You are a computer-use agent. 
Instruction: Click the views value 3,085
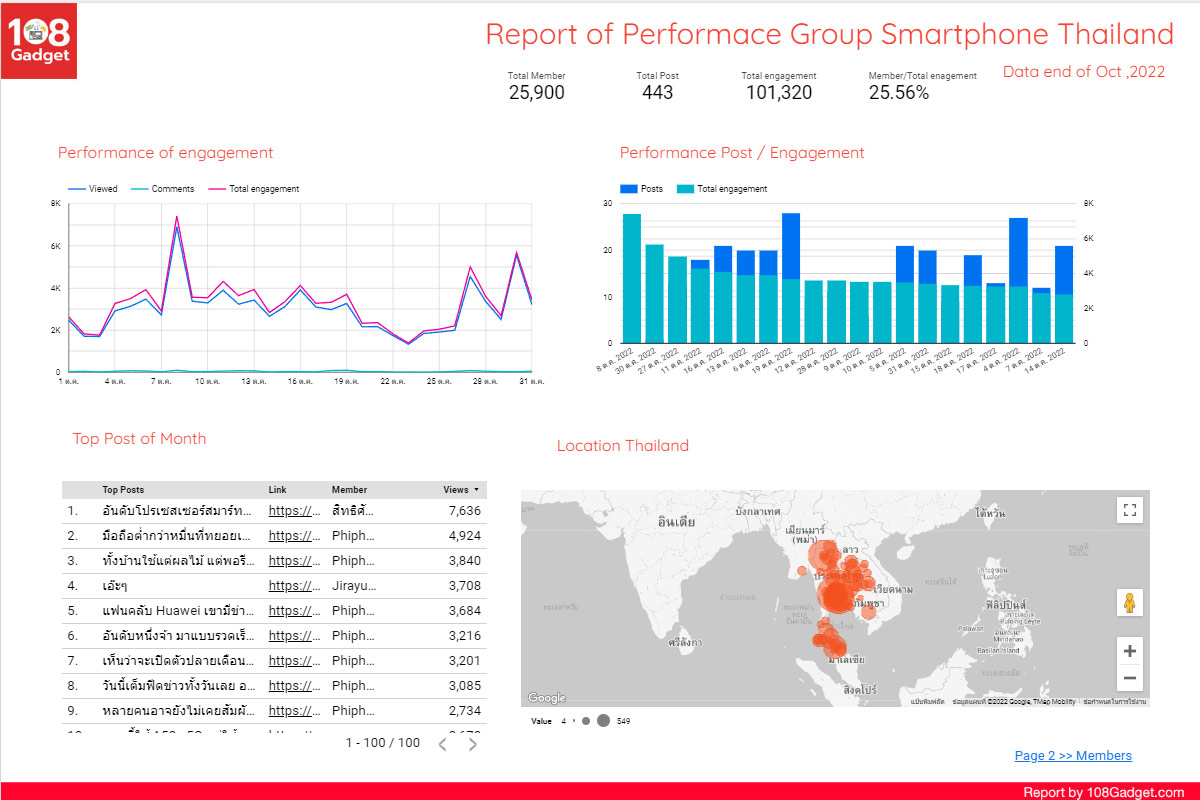click(x=465, y=685)
